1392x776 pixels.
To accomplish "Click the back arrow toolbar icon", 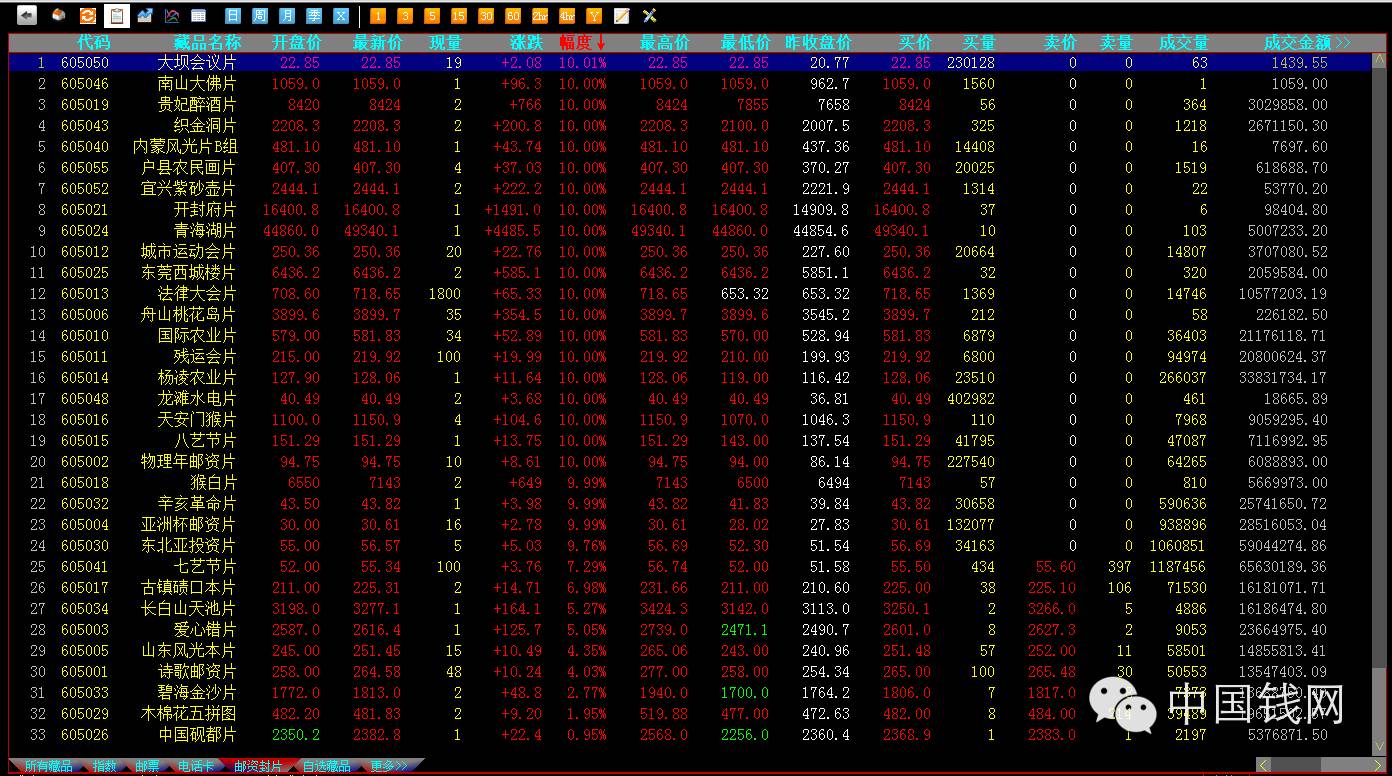I will coord(27,15).
